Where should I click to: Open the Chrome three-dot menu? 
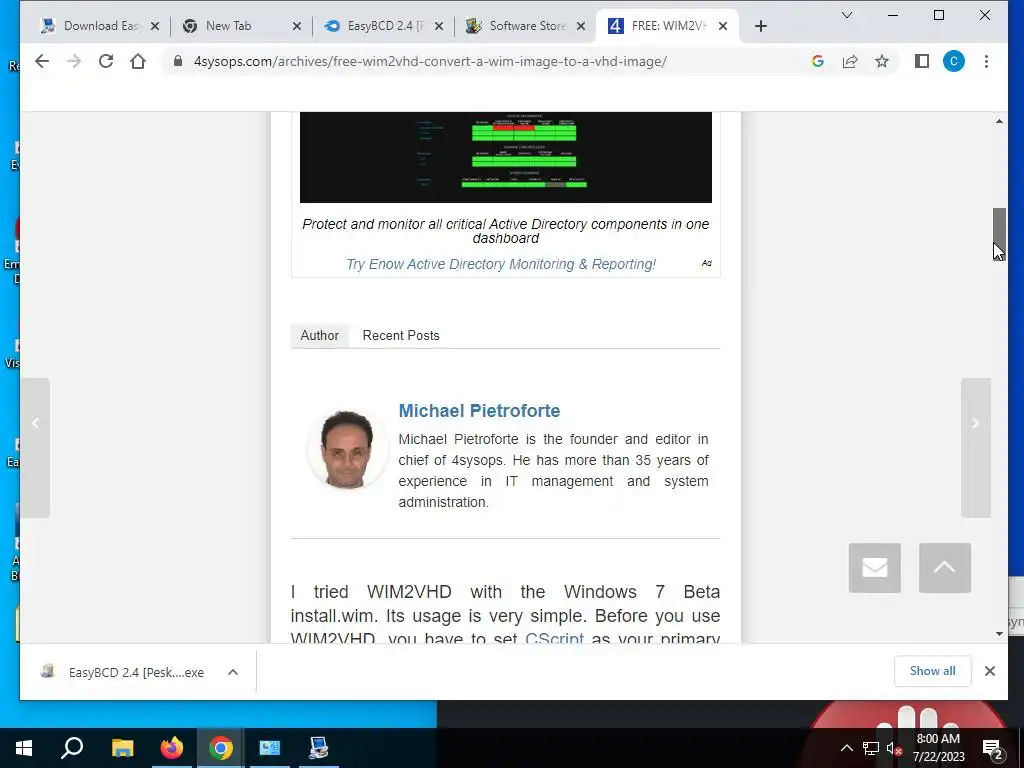click(986, 61)
